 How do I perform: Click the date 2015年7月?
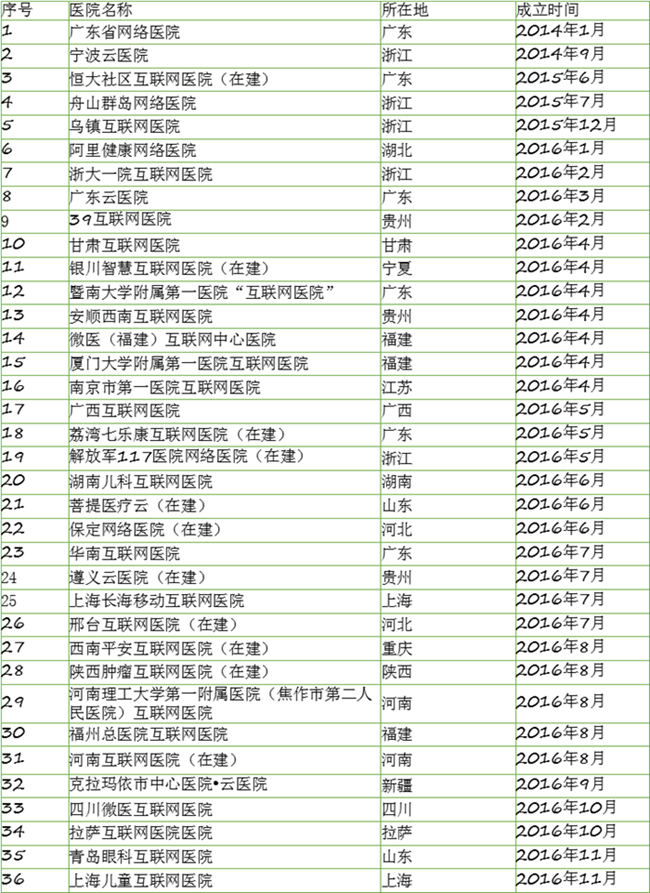(x=560, y=101)
